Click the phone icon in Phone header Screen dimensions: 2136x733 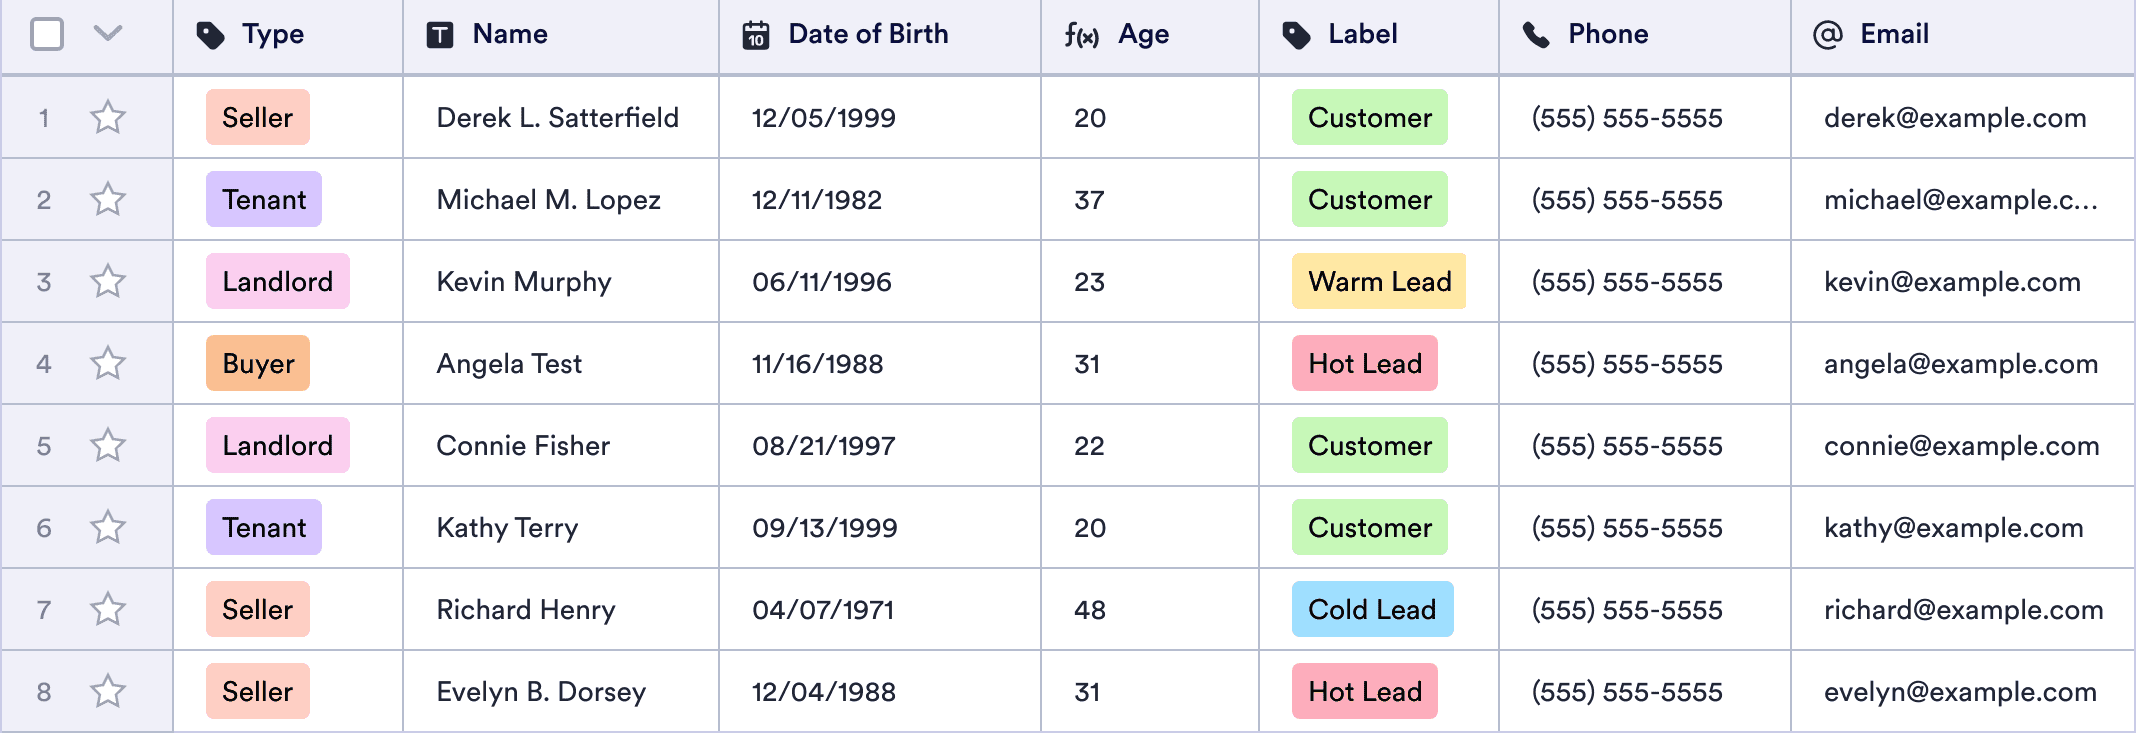pyautogui.click(x=1536, y=36)
